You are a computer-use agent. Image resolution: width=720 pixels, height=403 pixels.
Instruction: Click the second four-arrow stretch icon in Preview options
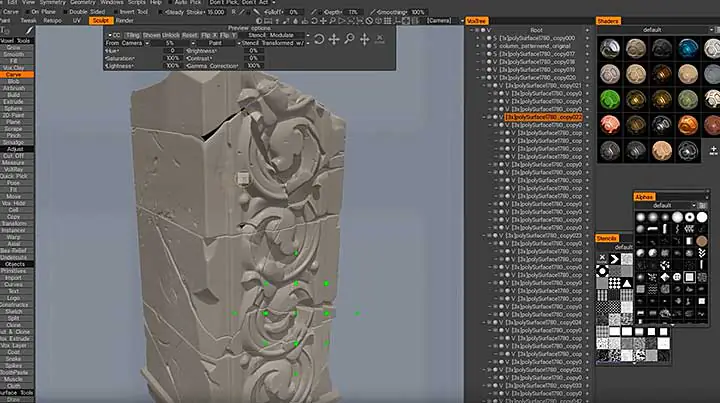(365, 39)
